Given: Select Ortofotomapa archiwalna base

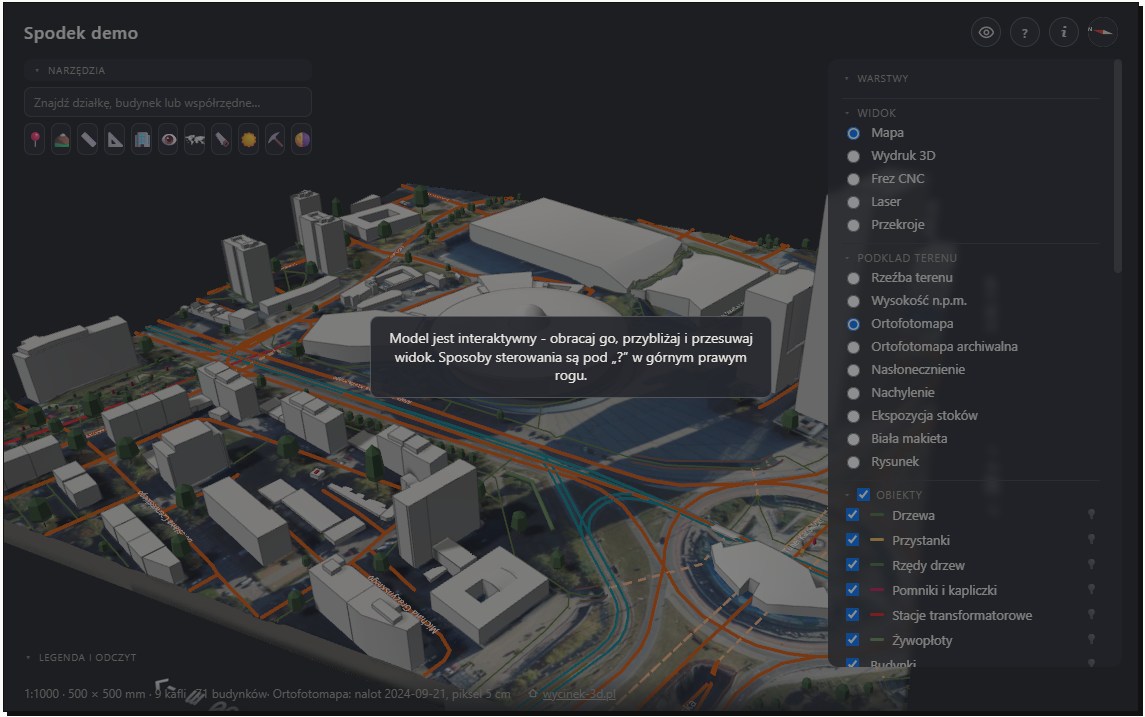Looking at the screenshot, I should [x=853, y=347].
